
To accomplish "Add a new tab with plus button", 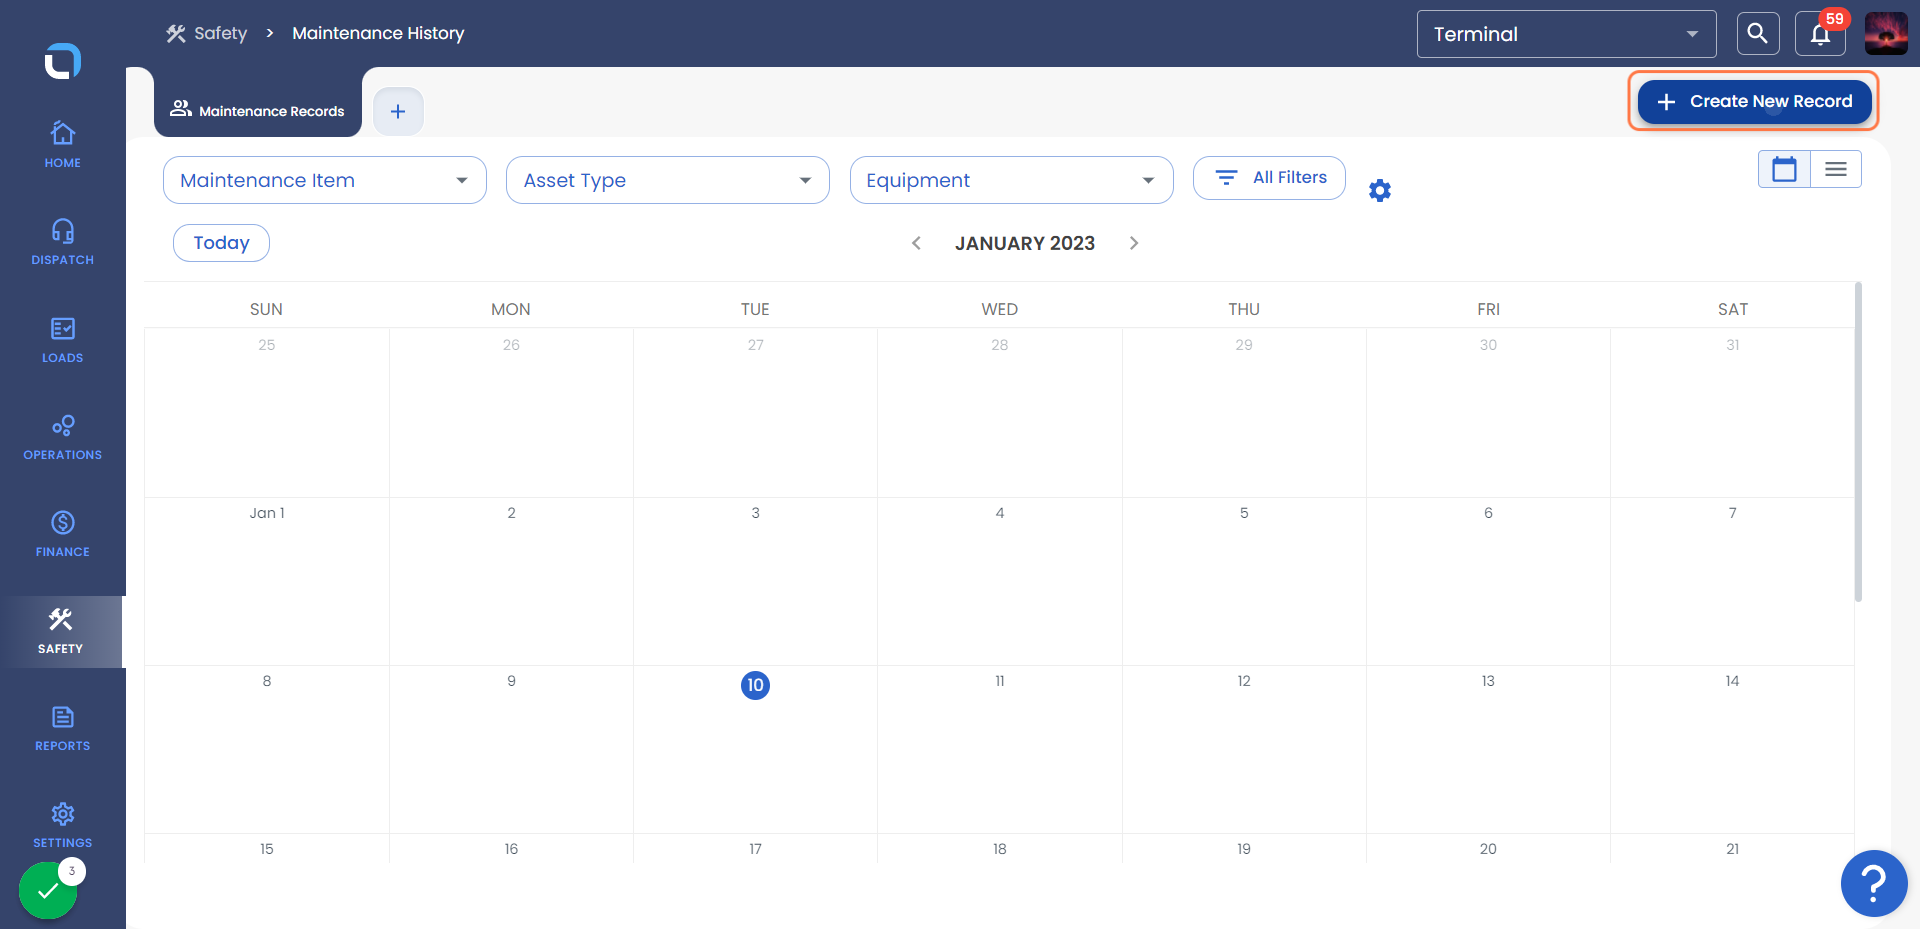I will click(x=398, y=111).
